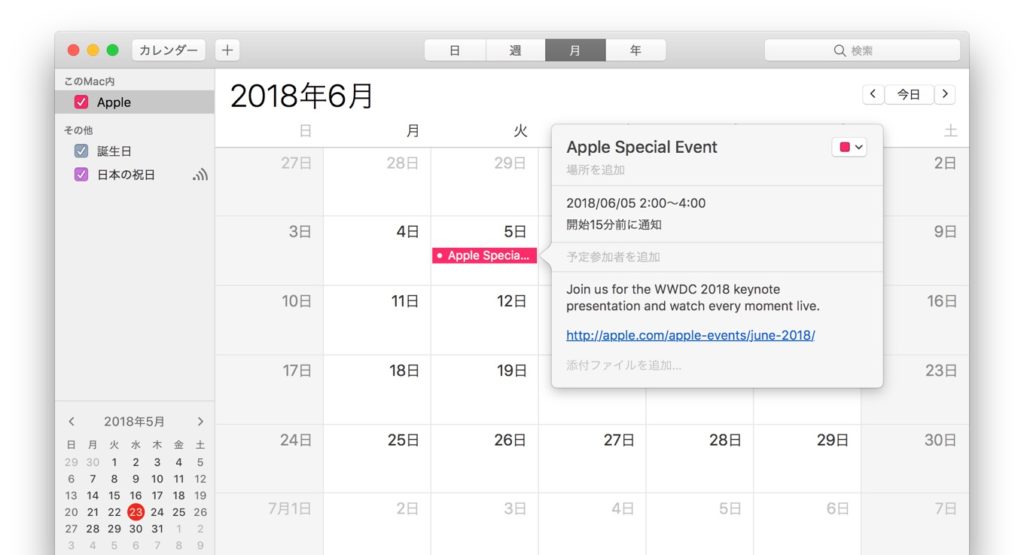Screen dimensions: 1024x555
Task: Click the magnifying glass search icon
Action: tap(840, 50)
